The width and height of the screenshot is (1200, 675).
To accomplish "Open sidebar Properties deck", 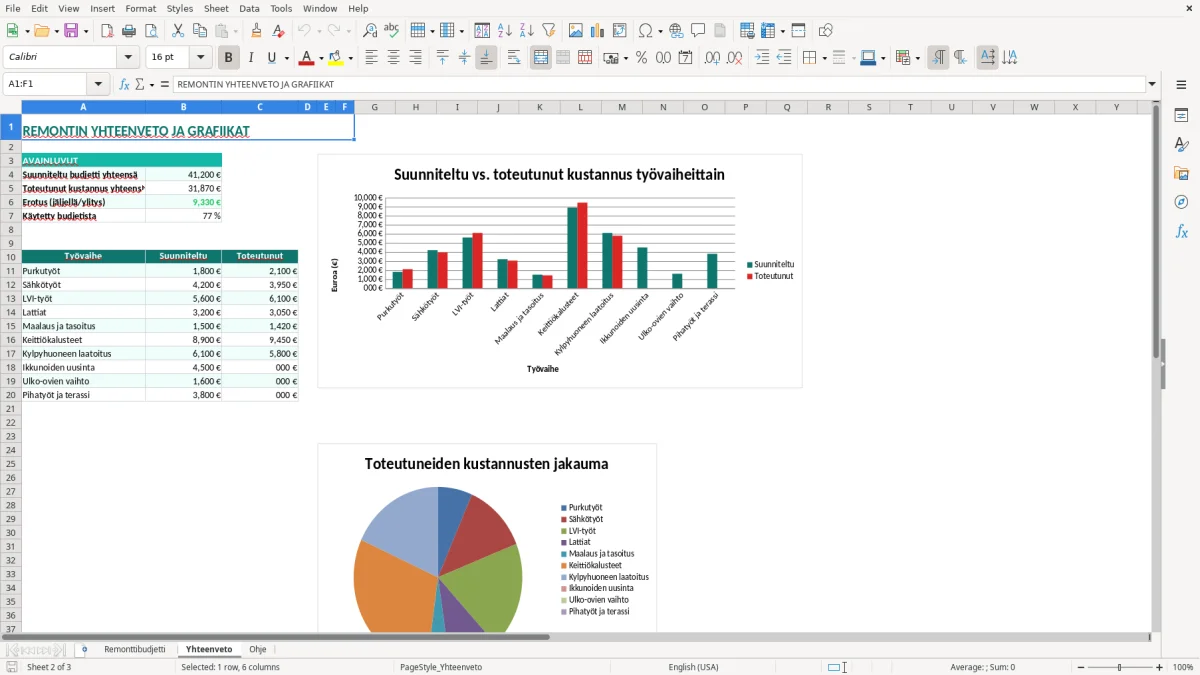I will (x=1181, y=116).
